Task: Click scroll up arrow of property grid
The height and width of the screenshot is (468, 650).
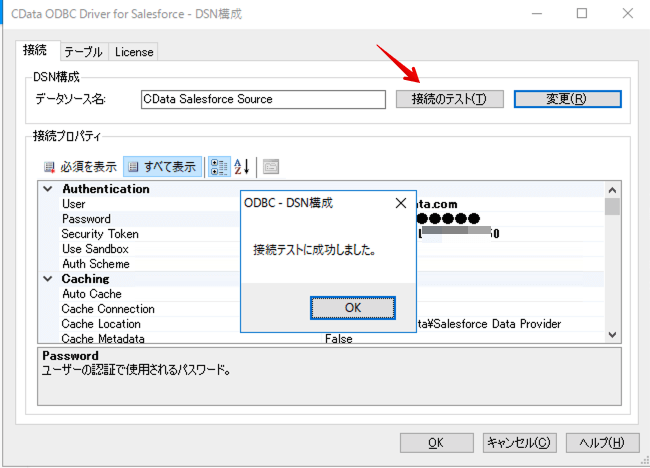Action: click(x=612, y=190)
